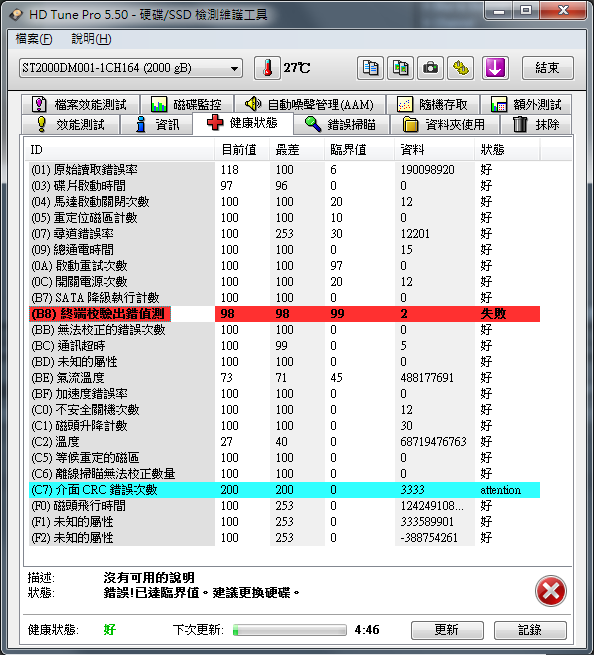Select the (C0) 不安全關機次數 row

click(284, 410)
